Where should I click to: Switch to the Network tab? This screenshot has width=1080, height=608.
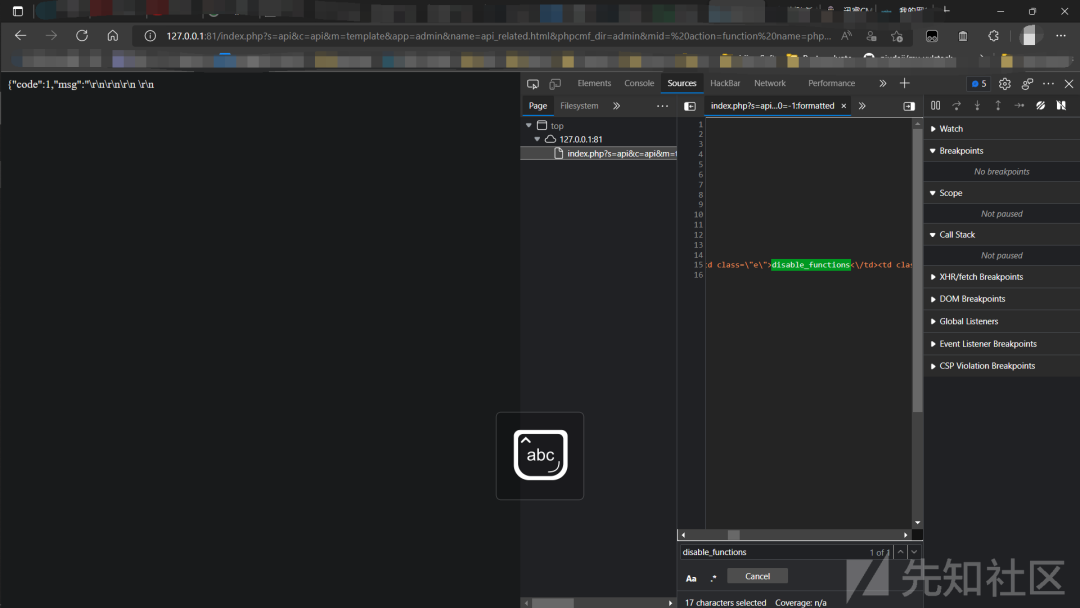tap(769, 83)
